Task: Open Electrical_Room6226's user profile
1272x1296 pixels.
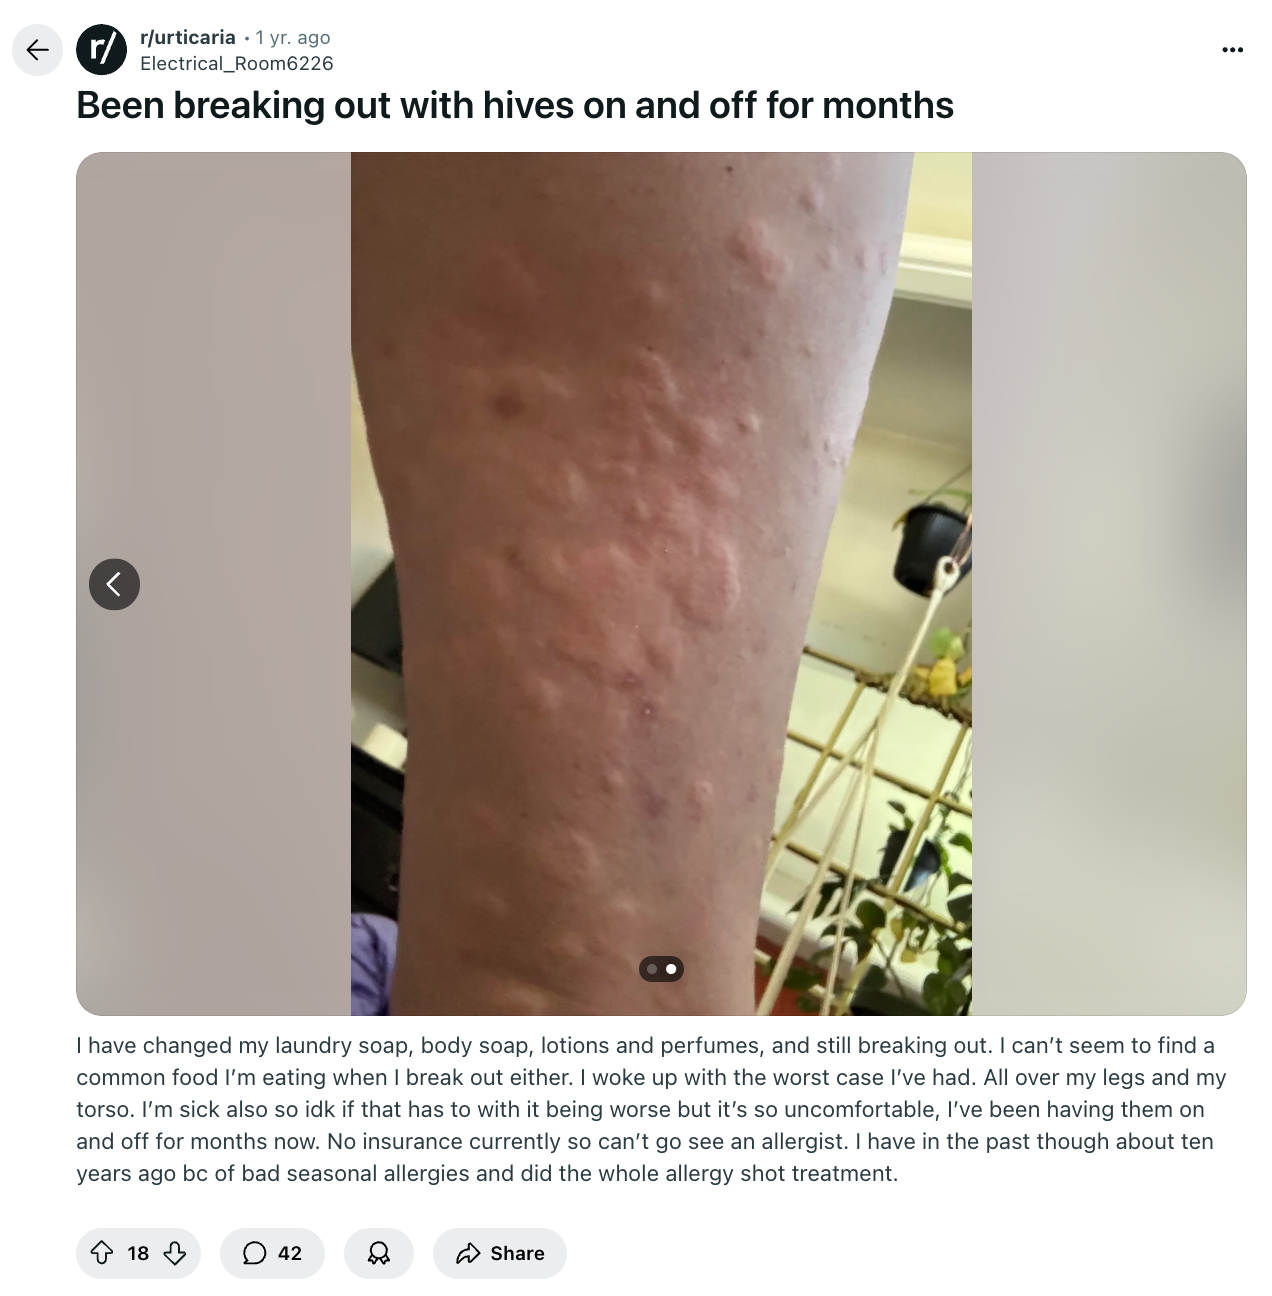Action: click(x=237, y=63)
